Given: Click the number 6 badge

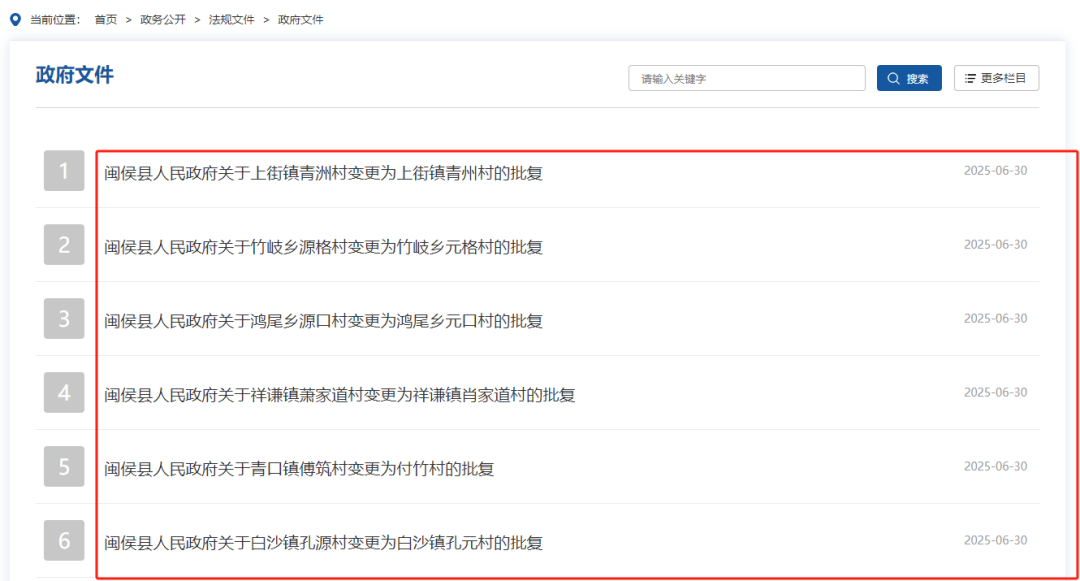Looking at the screenshot, I should click(64, 540).
